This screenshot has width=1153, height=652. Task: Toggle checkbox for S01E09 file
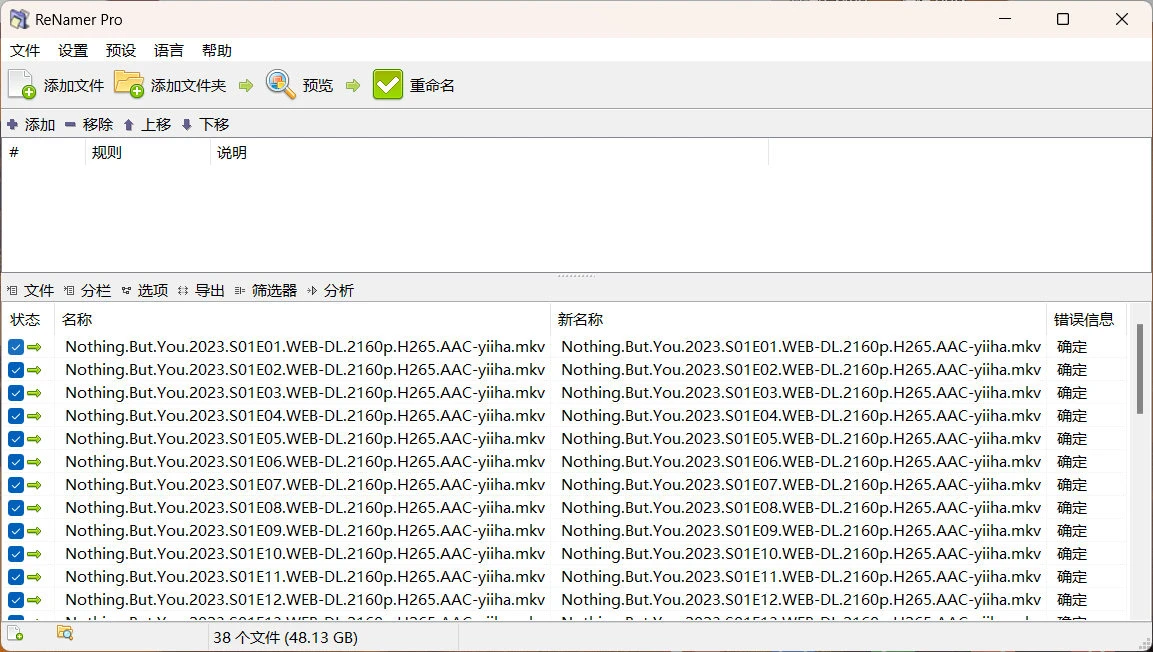tap(16, 531)
